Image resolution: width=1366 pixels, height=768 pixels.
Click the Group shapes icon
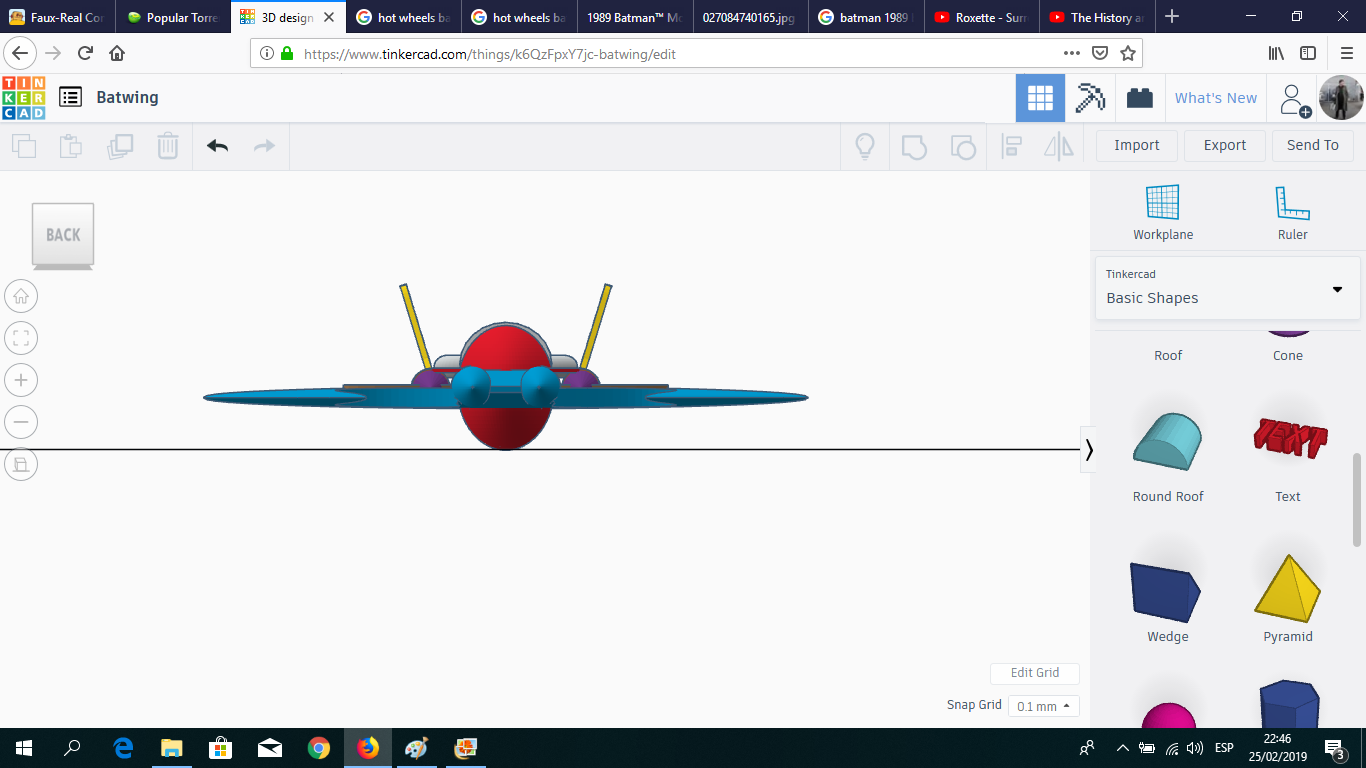coord(914,146)
